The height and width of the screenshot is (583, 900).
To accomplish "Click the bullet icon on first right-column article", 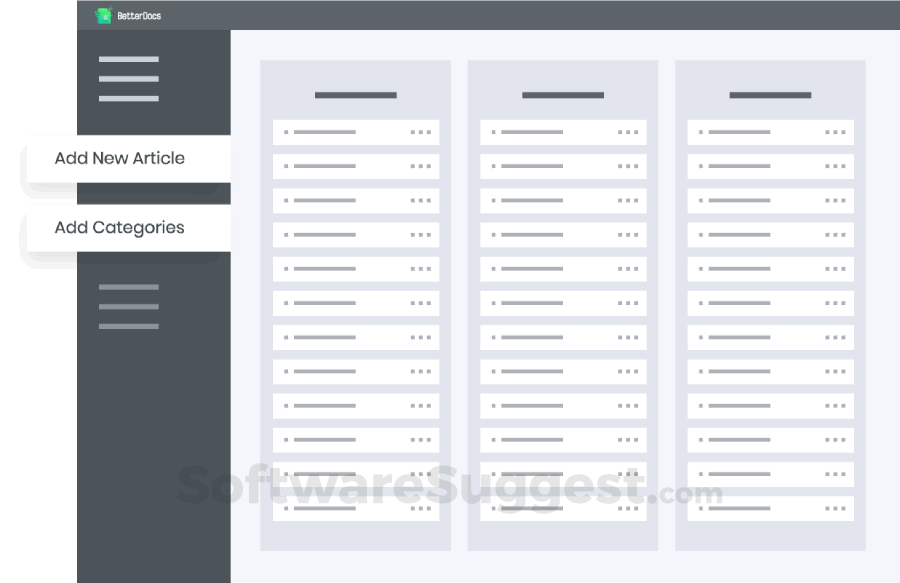I will (700, 132).
